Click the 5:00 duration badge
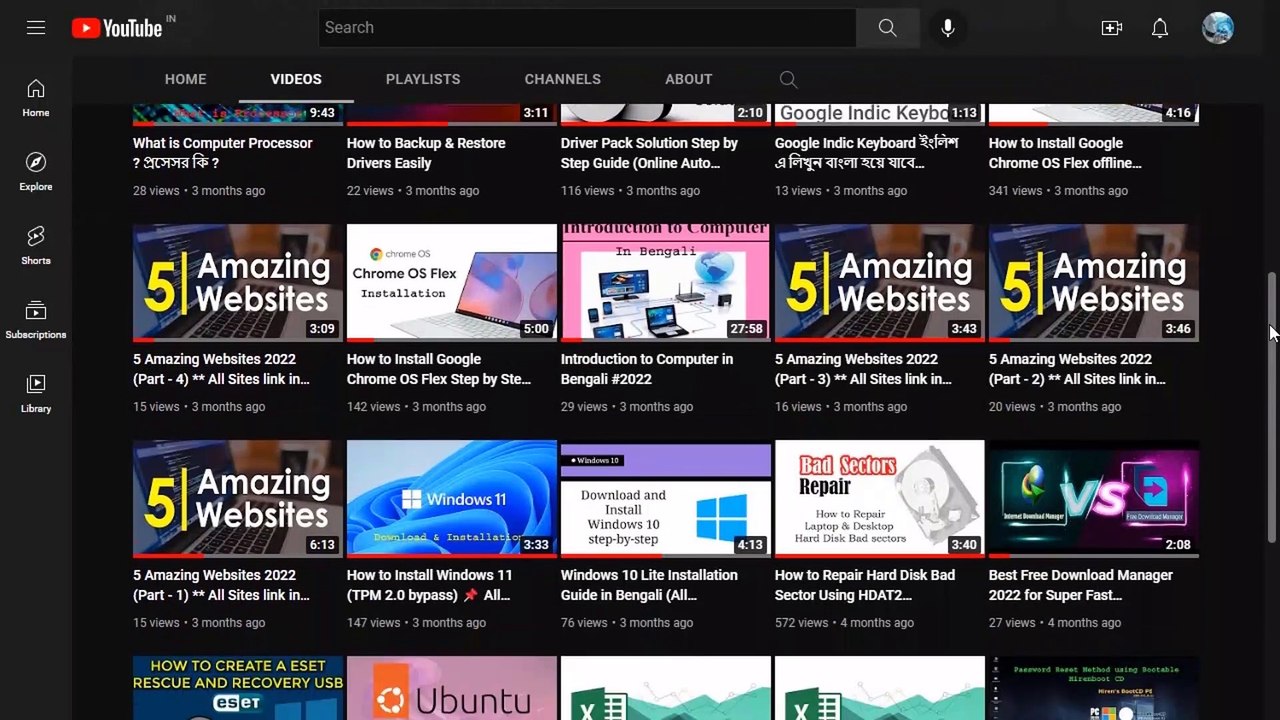The image size is (1280, 720). click(536, 329)
